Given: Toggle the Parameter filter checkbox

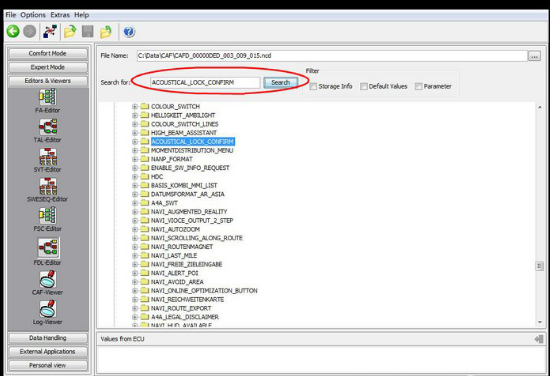Looking at the screenshot, I should tap(418, 86).
